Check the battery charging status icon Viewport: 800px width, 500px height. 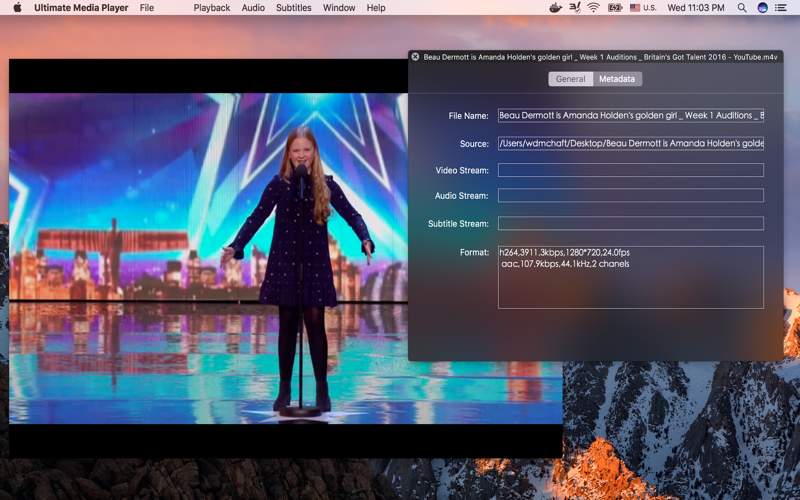tap(615, 8)
